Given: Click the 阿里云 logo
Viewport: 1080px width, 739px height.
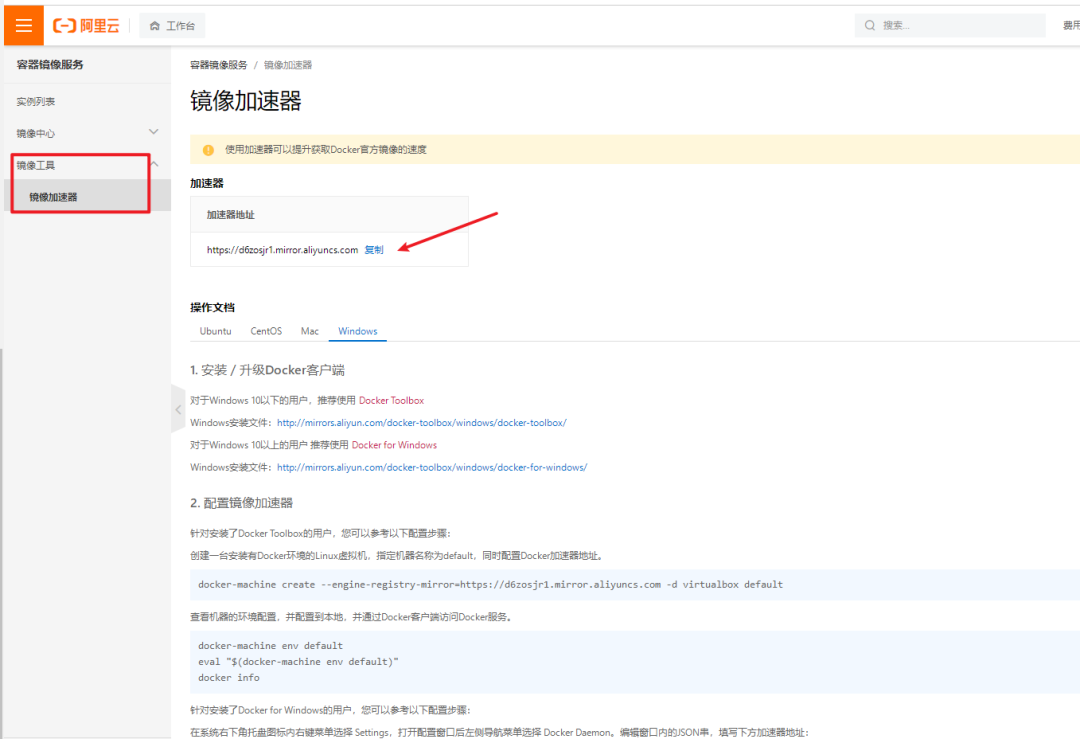Looking at the screenshot, I should 86,25.
